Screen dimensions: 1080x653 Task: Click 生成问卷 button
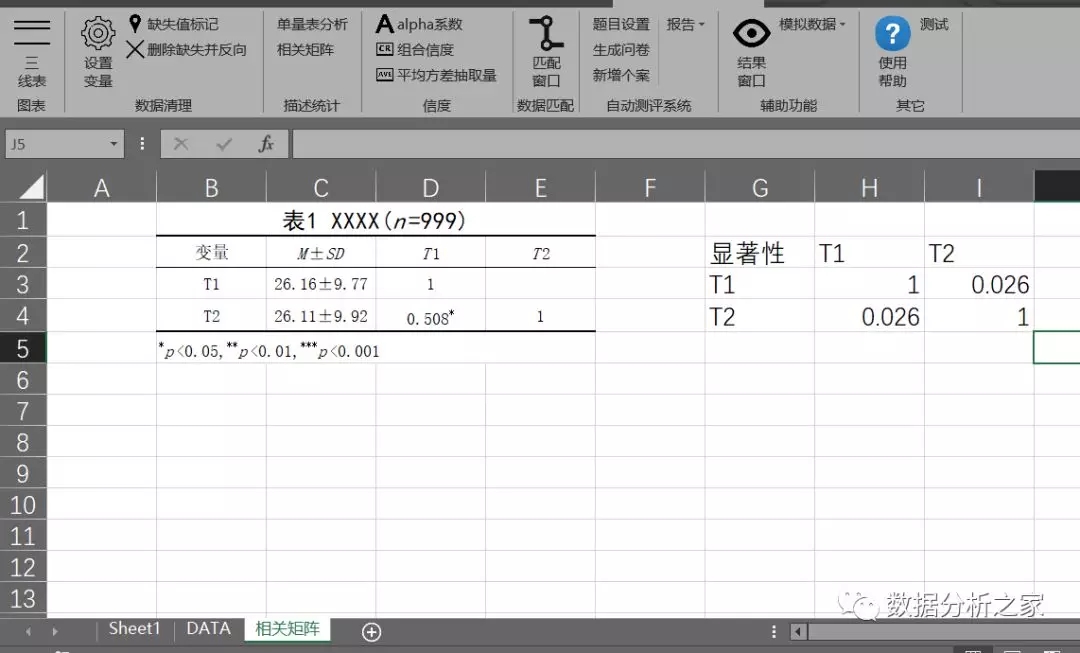621,50
